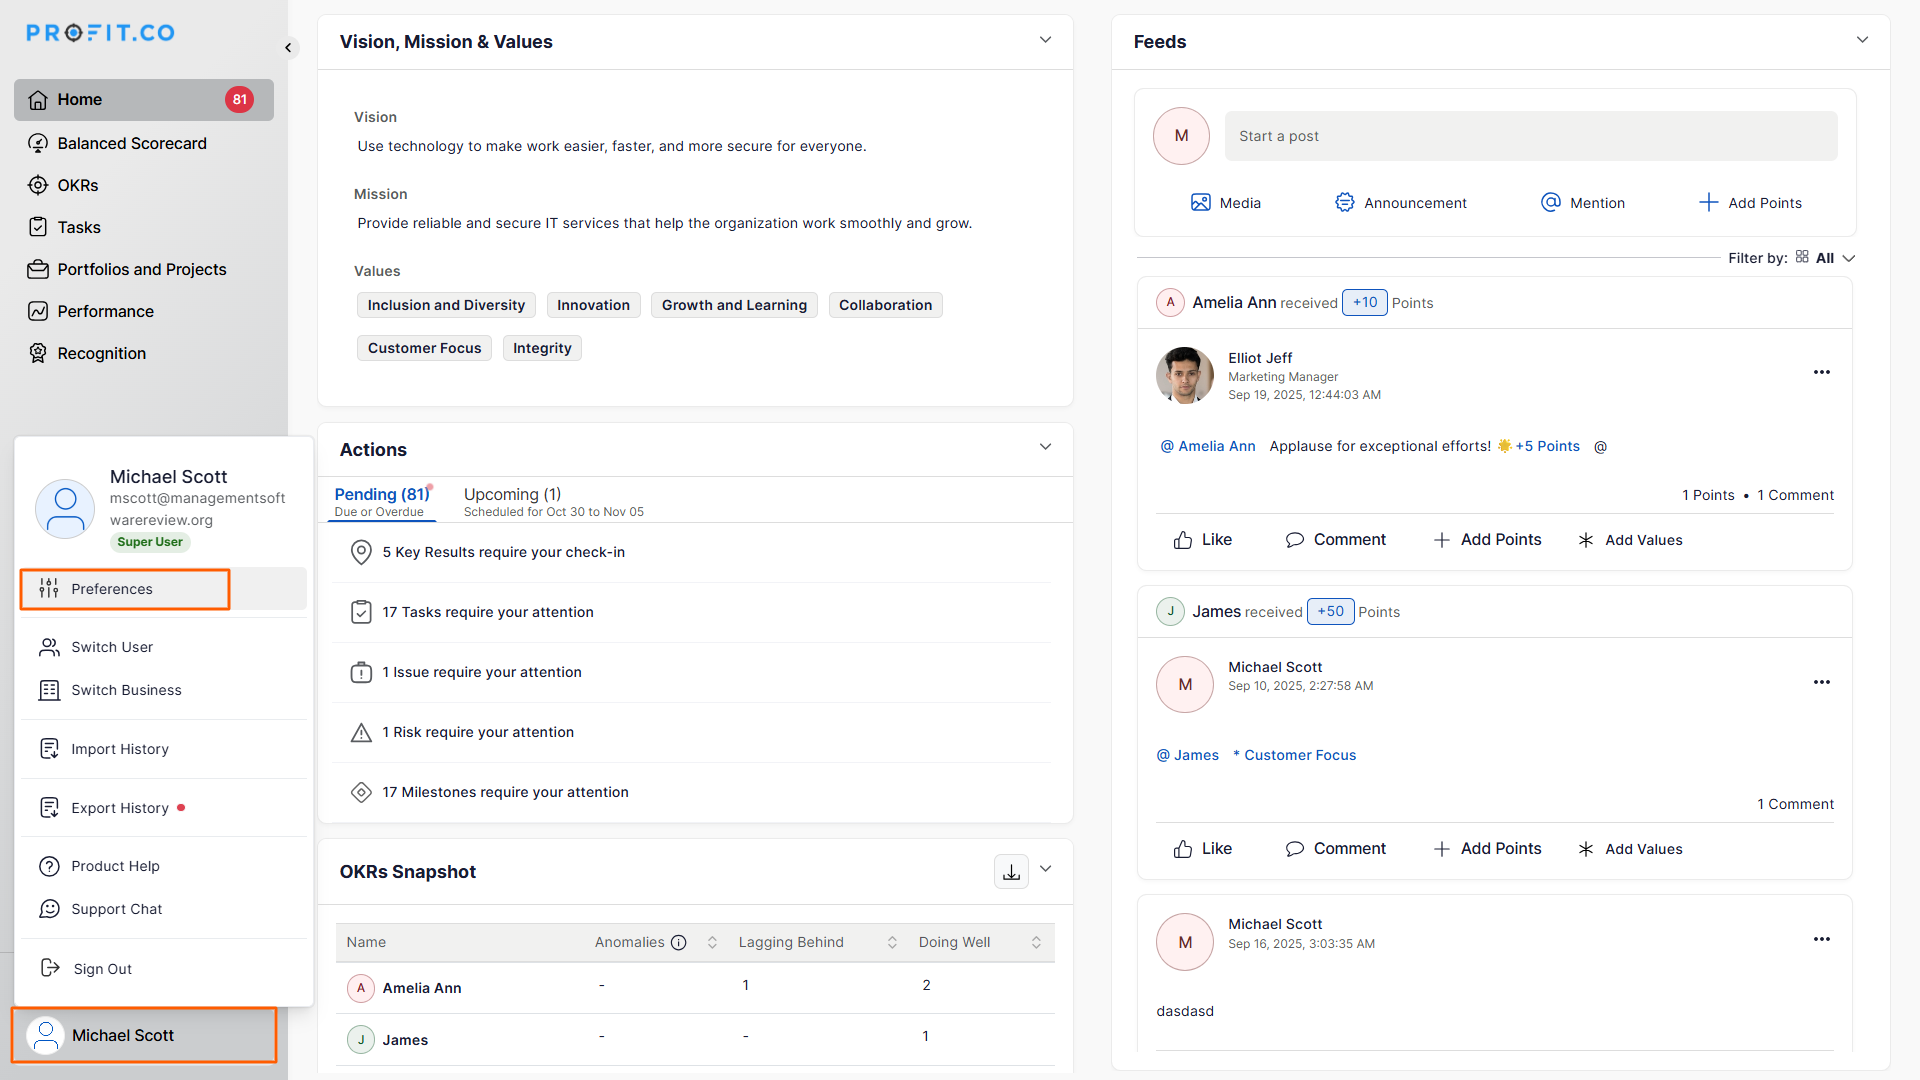This screenshot has height=1080, width=1920.
Task: Sort table by Doing Well column
Action: pyautogui.click(x=1036, y=942)
